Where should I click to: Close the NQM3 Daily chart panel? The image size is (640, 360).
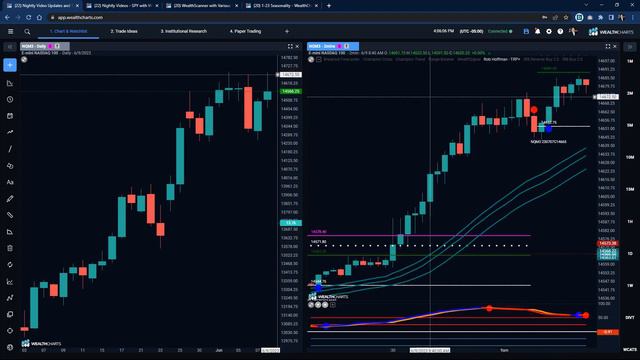(x=297, y=47)
